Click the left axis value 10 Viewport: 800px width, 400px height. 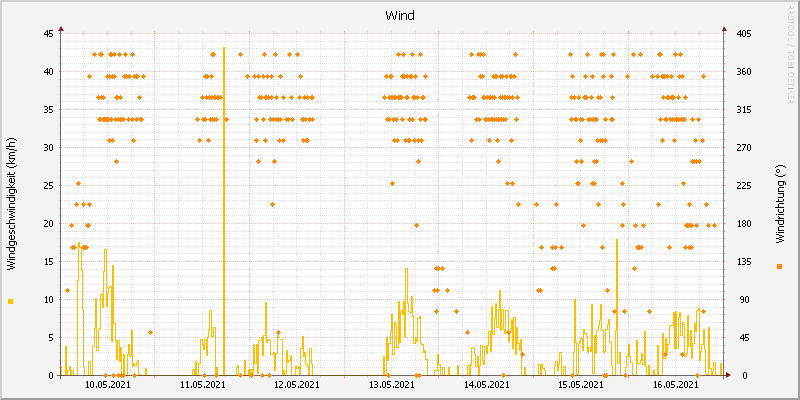point(48,300)
